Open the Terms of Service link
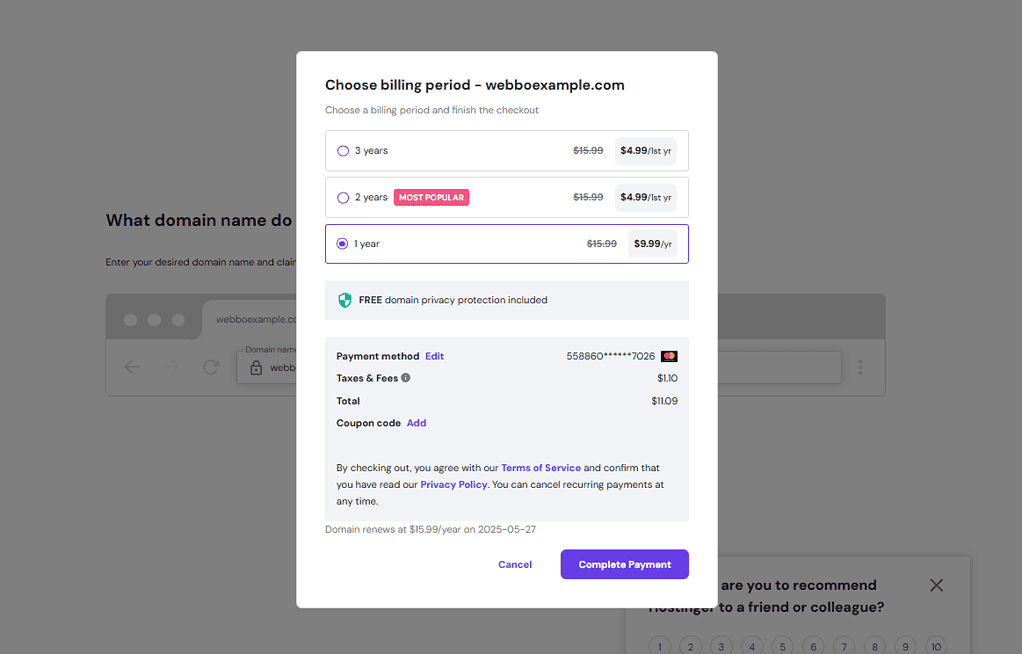The image size is (1022, 654). [x=541, y=468]
